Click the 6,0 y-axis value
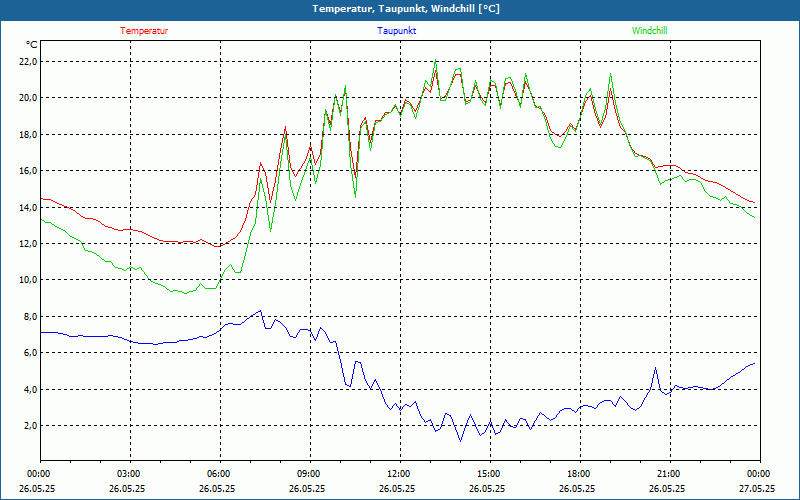Screen dimensions: 800x500 point(31,353)
